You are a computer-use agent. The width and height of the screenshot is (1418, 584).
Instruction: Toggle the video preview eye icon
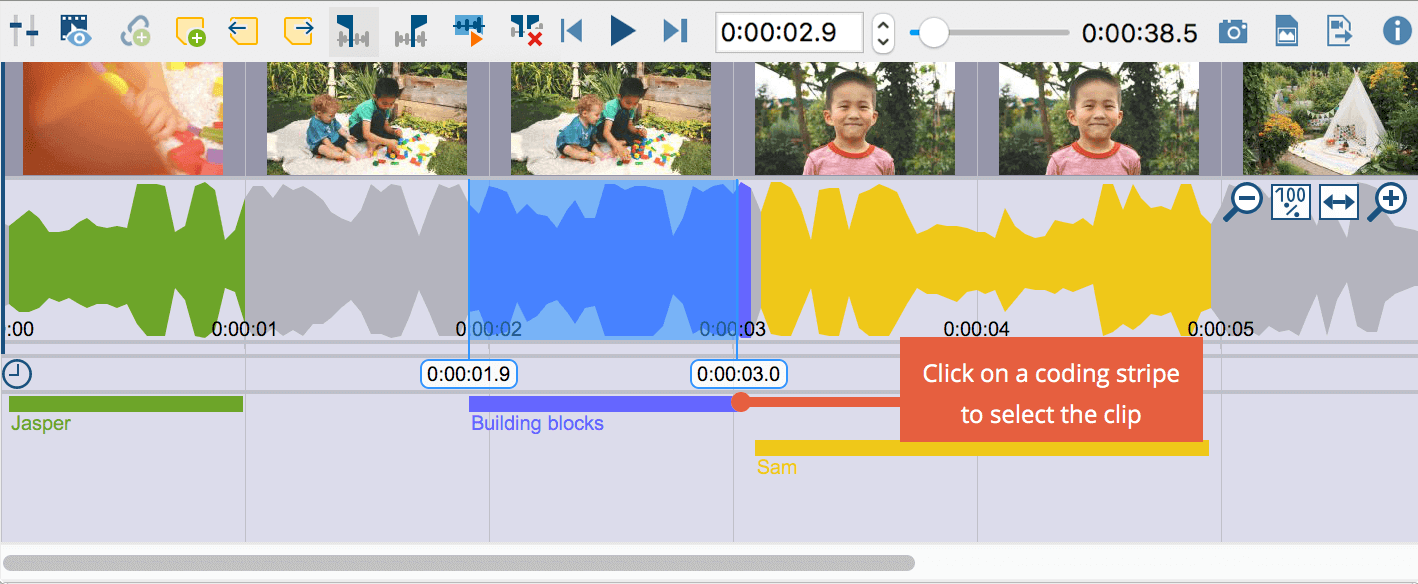(x=75, y=31)
